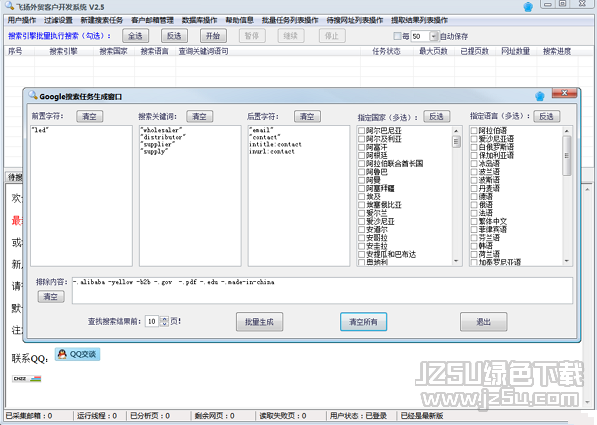Invert country selection with 反选
Viewport: 597px width, 425px height.
click(437, 117)
